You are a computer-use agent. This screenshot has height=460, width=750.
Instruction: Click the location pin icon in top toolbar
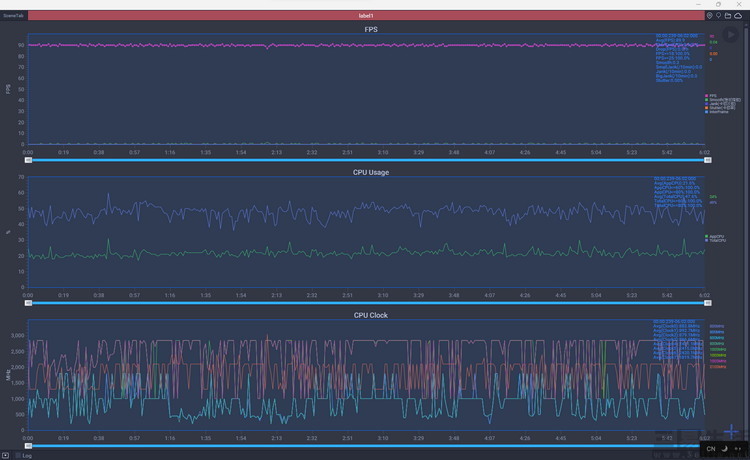point(709,16)
